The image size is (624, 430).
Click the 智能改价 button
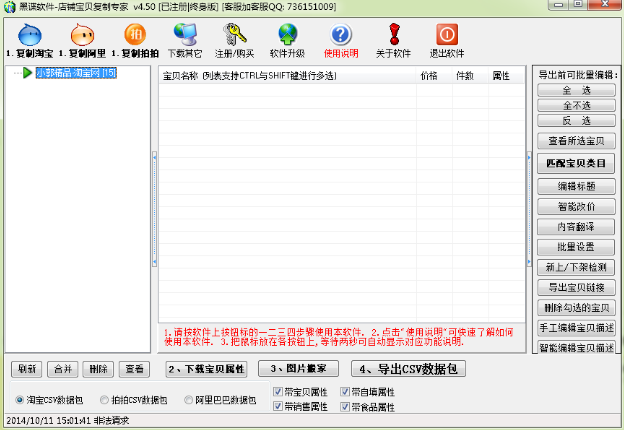(576, 206)
